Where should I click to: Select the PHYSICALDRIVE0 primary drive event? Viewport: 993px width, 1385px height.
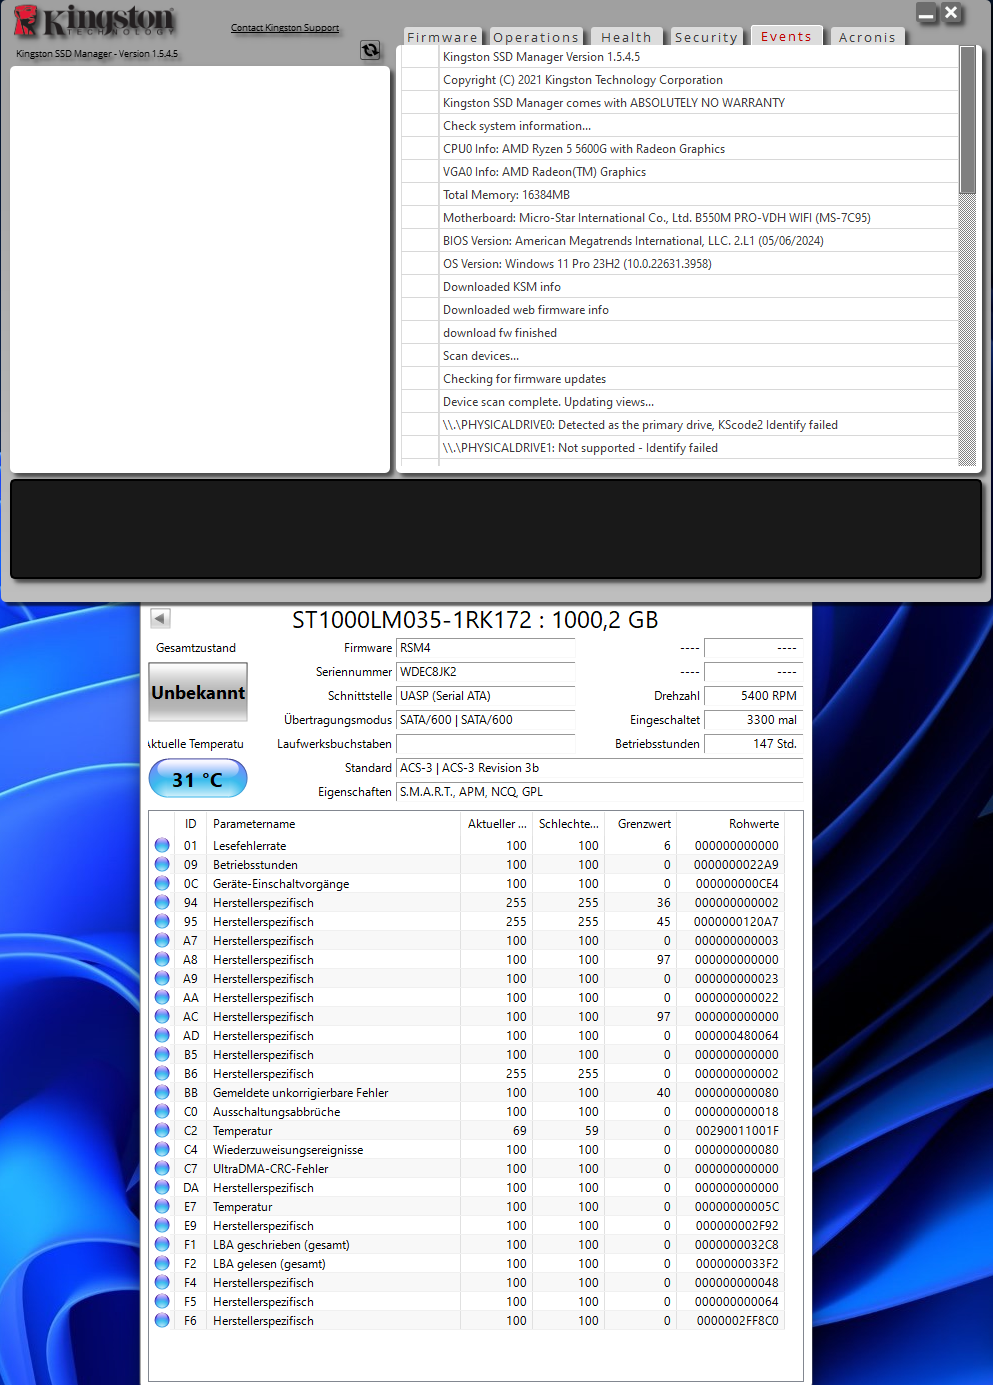pyautogui.click(x=680, y=425)
